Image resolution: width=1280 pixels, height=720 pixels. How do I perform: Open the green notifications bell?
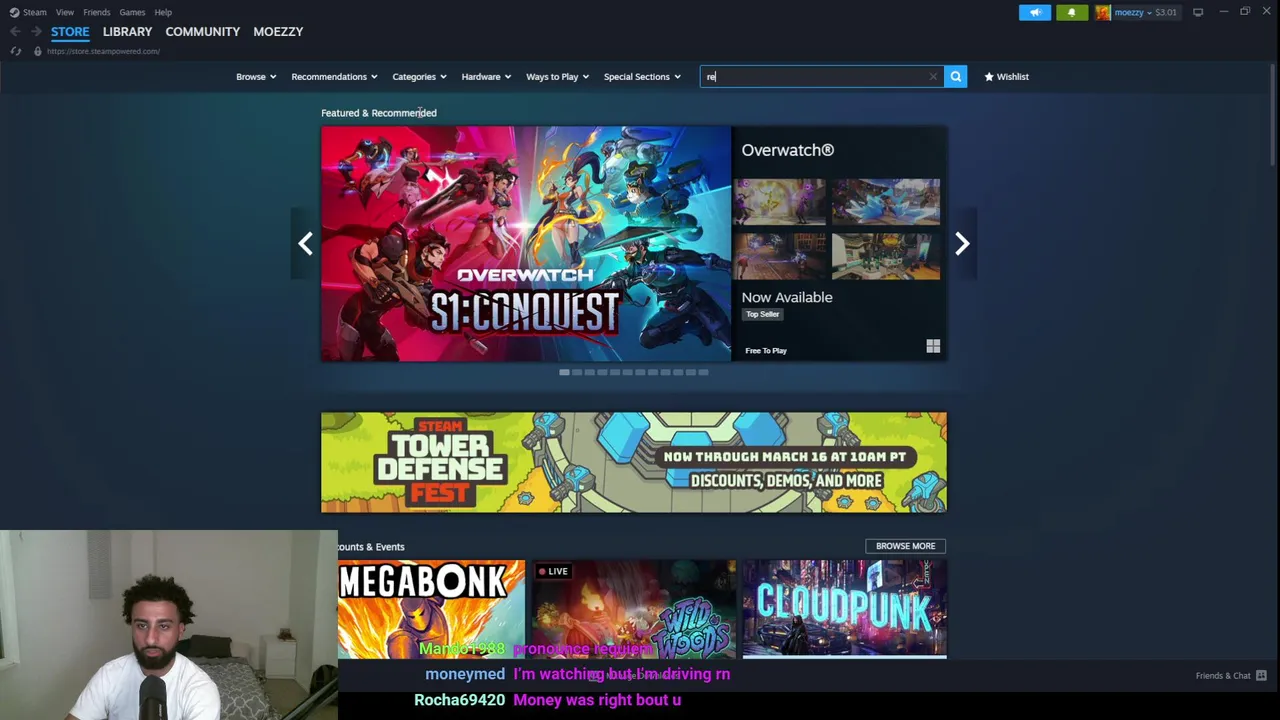click(1071, 12)
